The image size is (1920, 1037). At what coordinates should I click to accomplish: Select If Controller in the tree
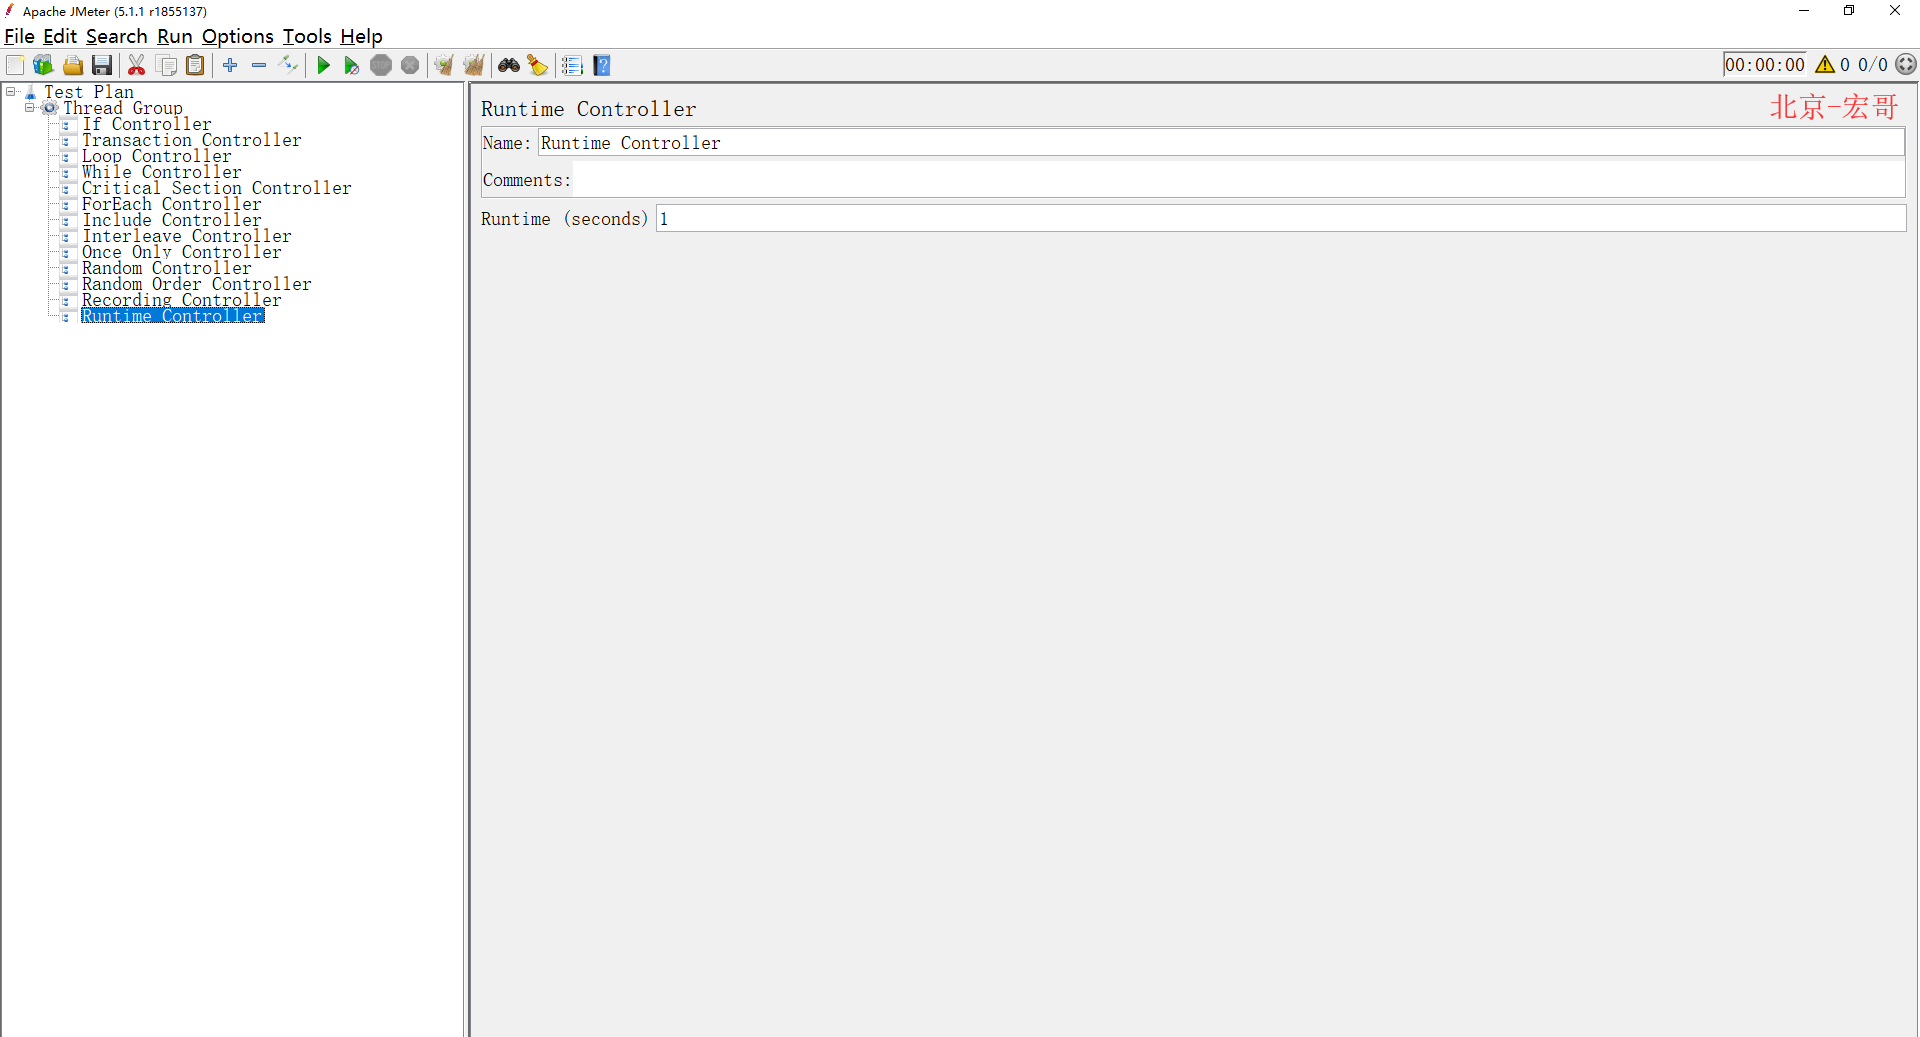[x=147, y=124]
